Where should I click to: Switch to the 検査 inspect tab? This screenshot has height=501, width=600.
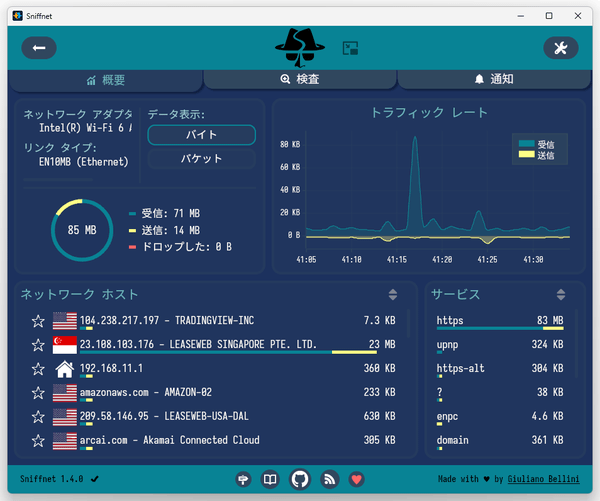300,79
